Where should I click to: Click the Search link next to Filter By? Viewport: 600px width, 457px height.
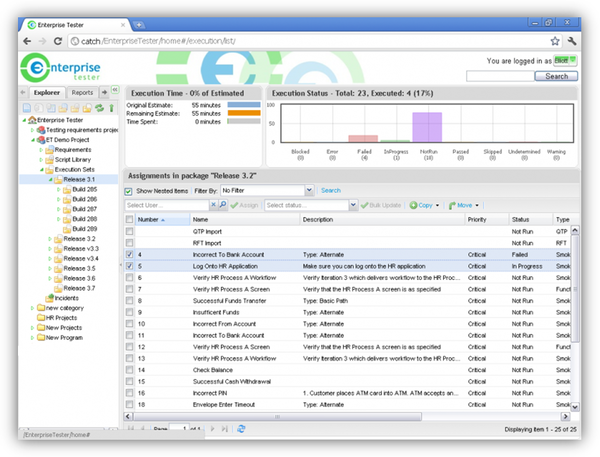tap(331, 191)
